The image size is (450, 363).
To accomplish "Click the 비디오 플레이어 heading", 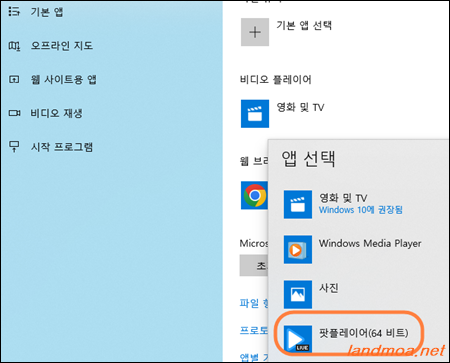I will tap(276, 80).
